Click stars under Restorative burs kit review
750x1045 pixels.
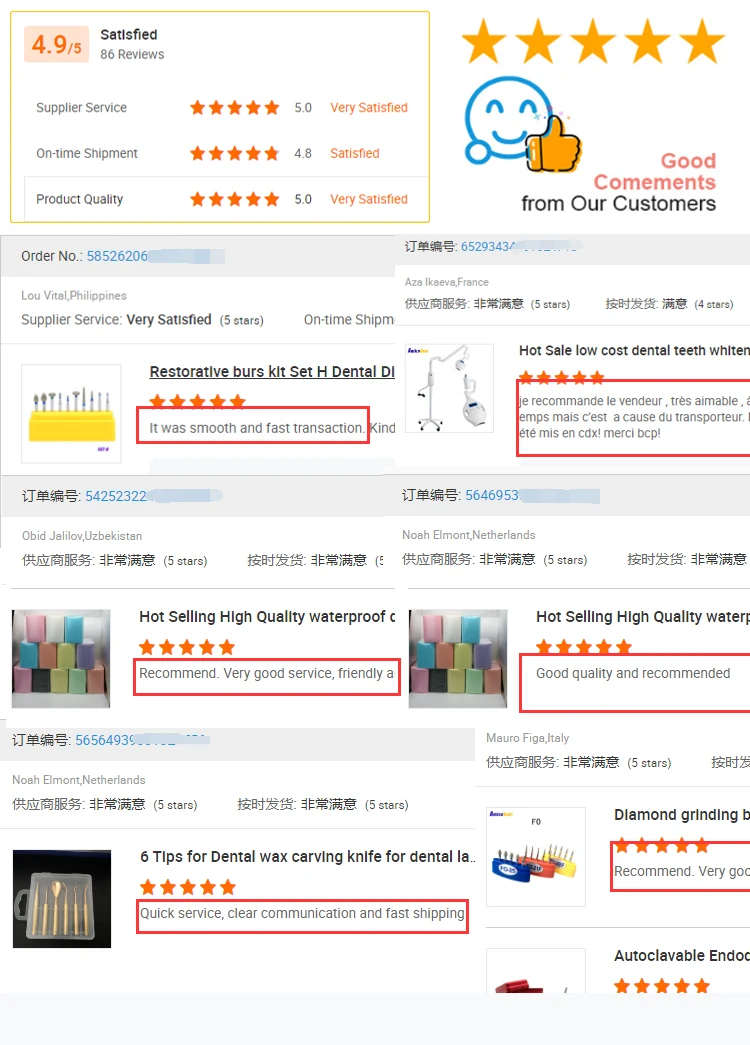[x=197, y=401]
